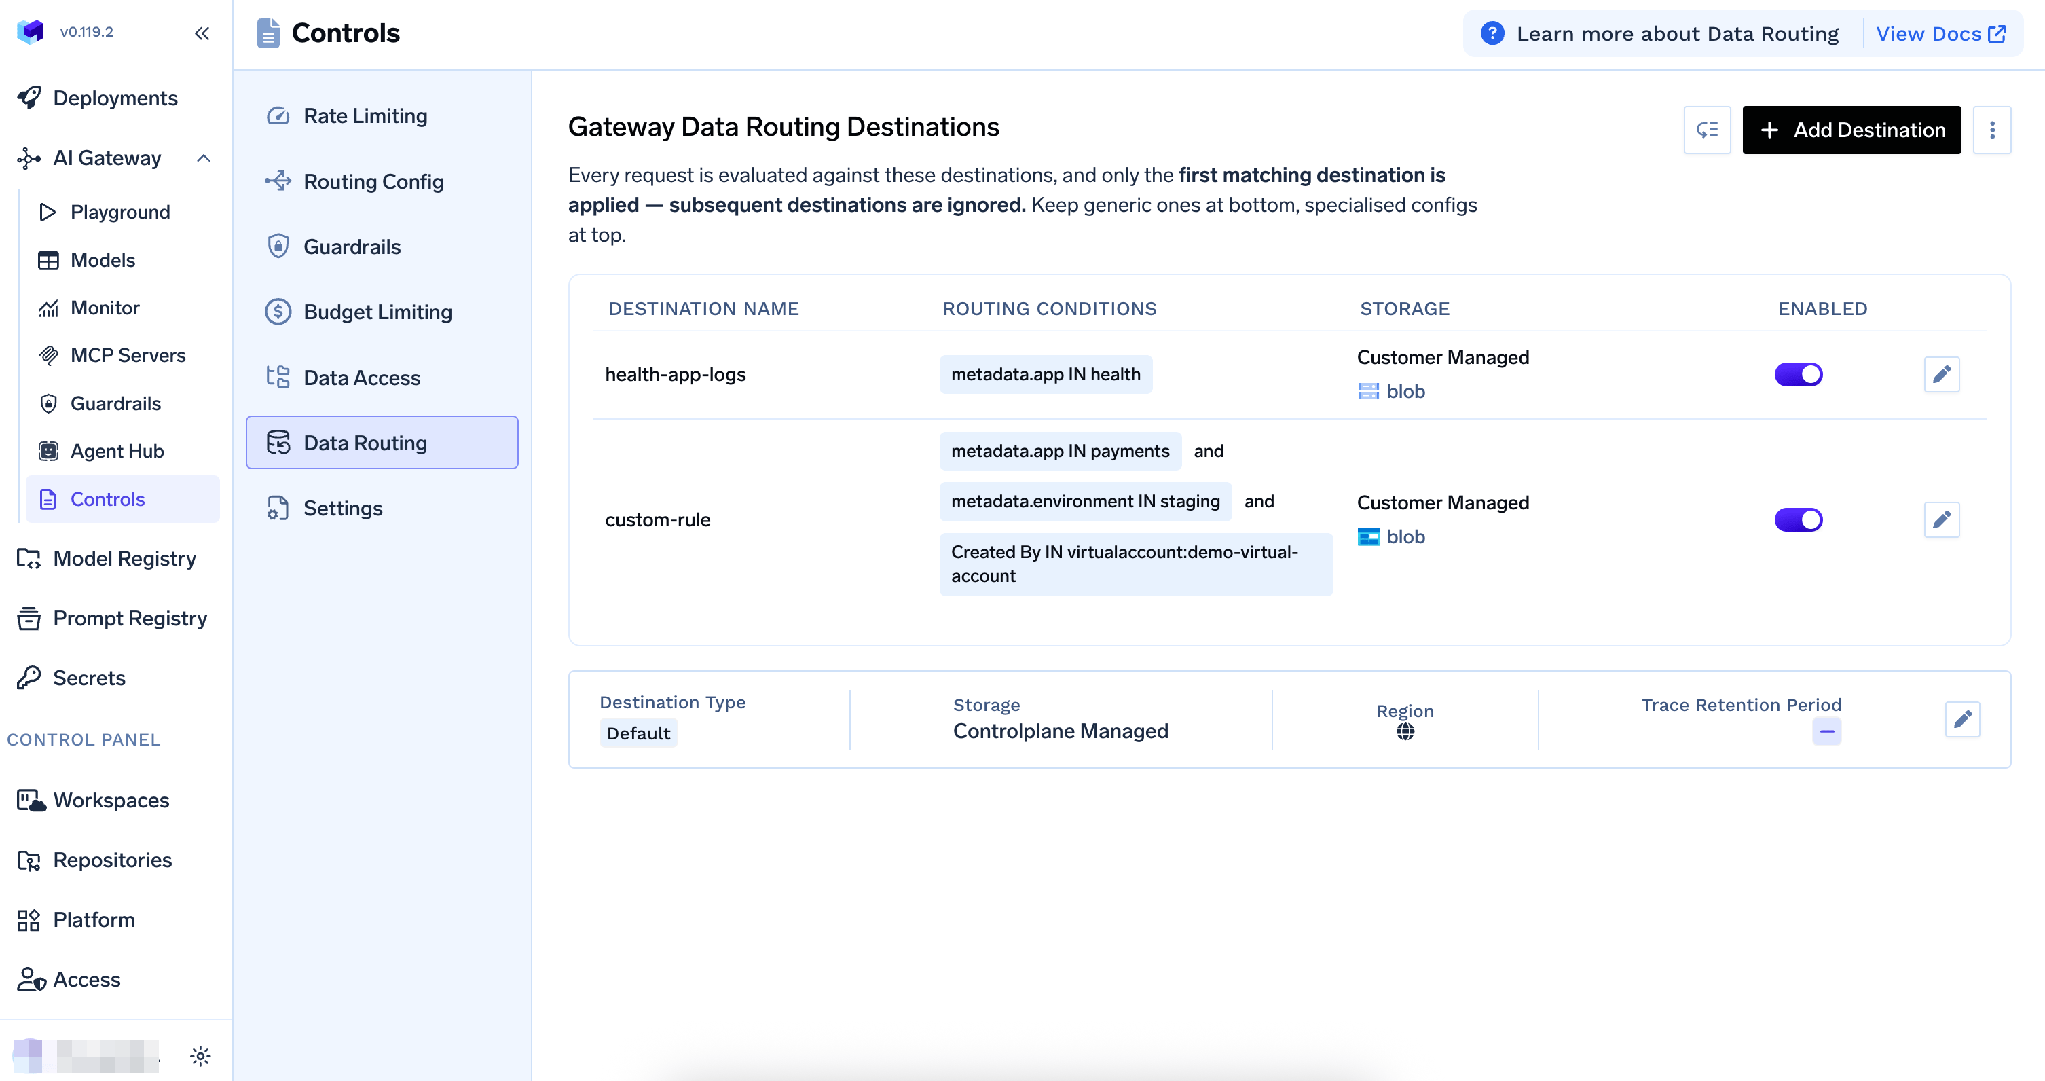Open Rate Limiting controls

click(382, 116)
